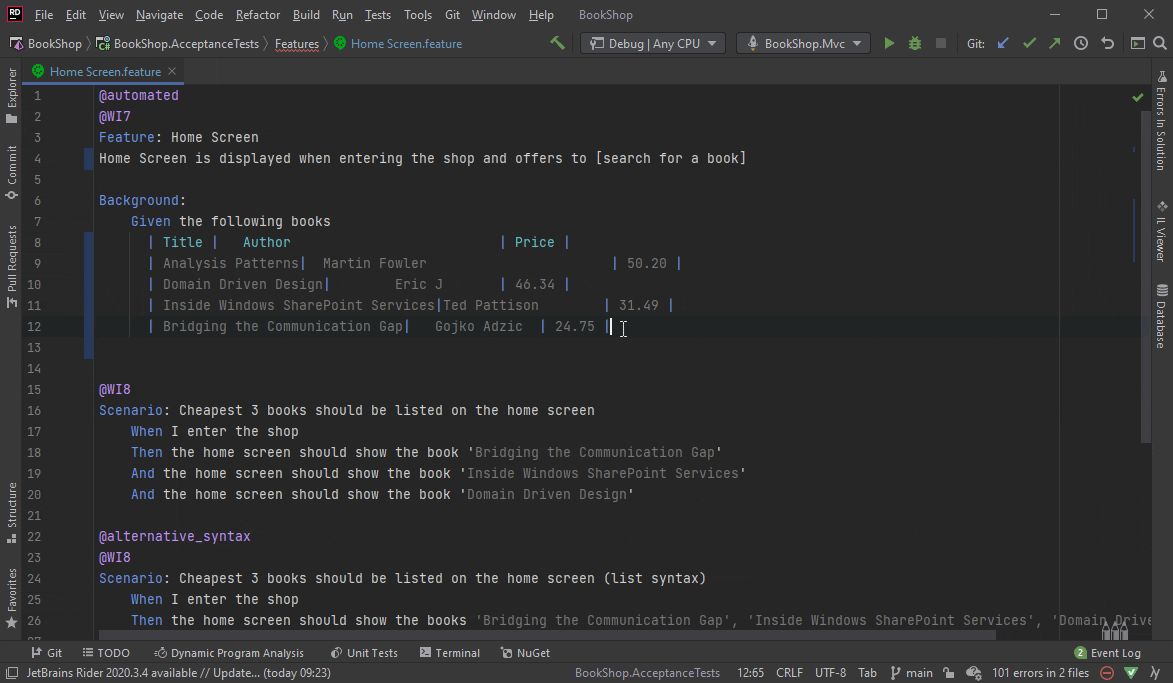Image resolution: width=1173 pixels, height=683 pixels.
Task: Open Git update (blue pull arrow) action
Action: [1002, 43]
